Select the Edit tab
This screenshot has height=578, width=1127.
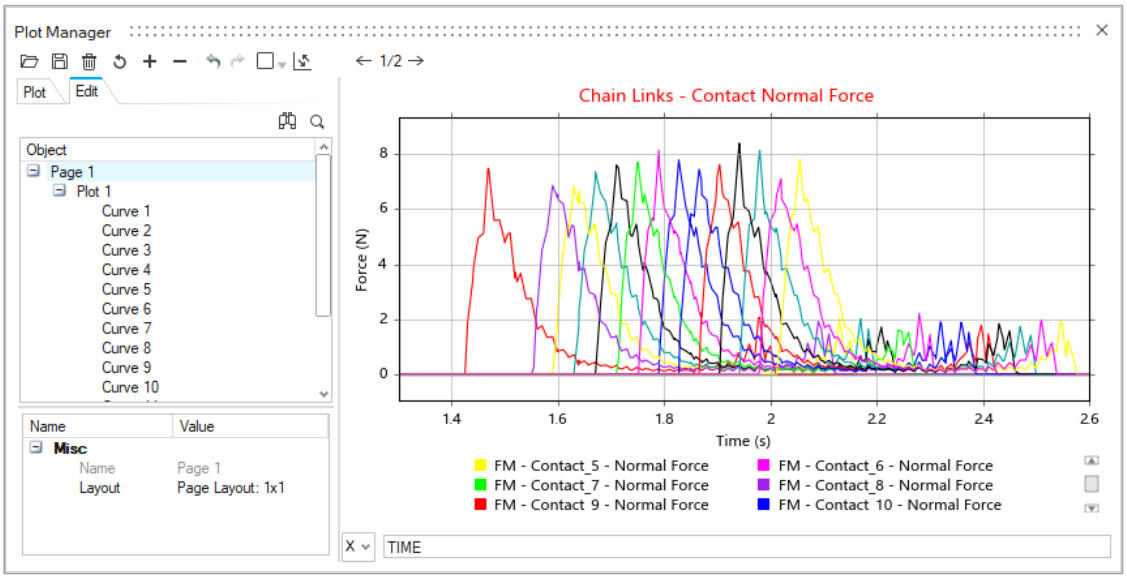click(x=87, y=91)
